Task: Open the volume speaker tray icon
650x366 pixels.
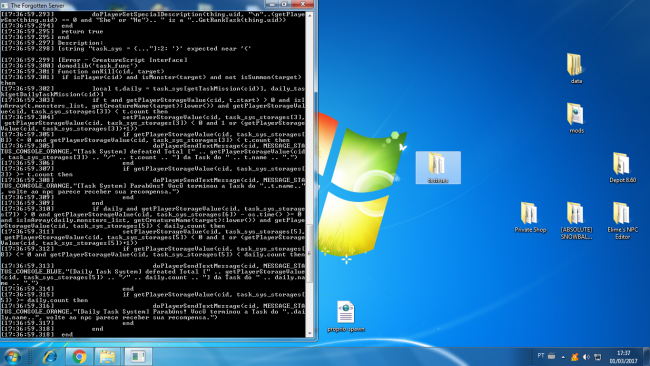Action: coord(586,357)
